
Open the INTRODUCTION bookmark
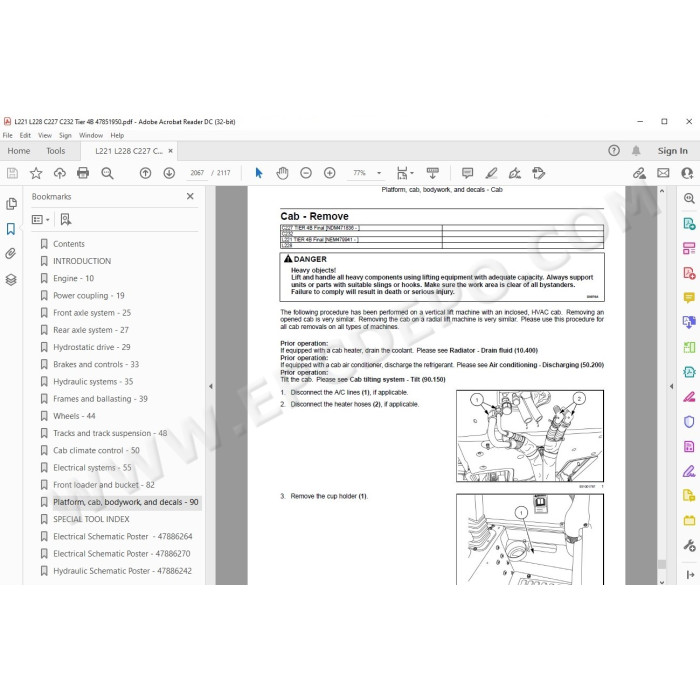point(82,261)
